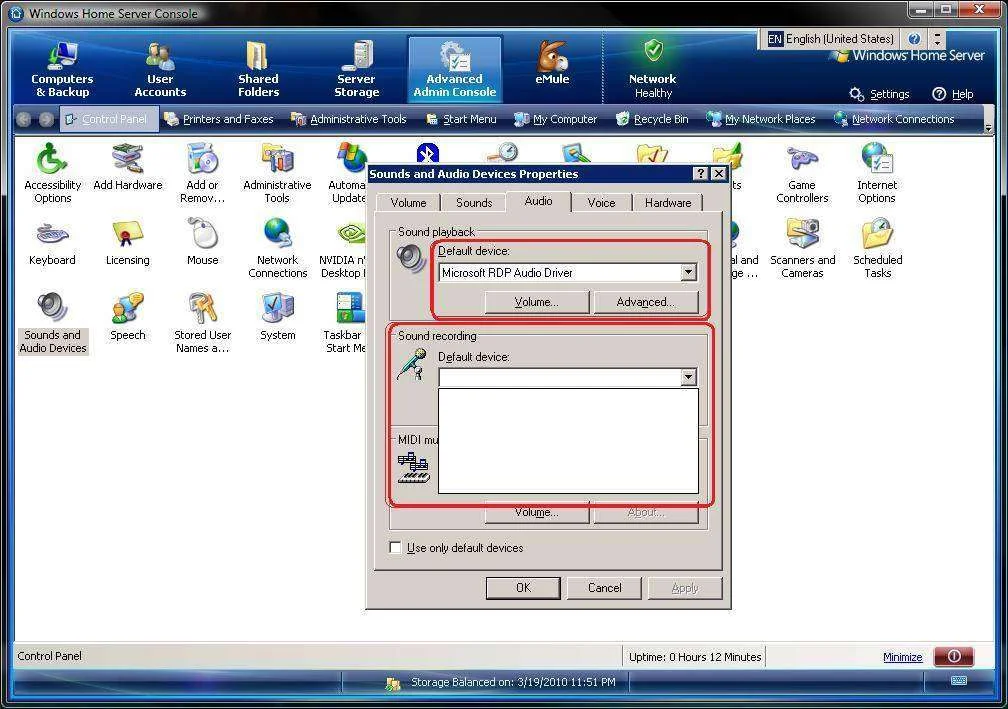Open Administrative Tools control panel icon
The width and height of the screenshot is (1008, 709).
277,173
